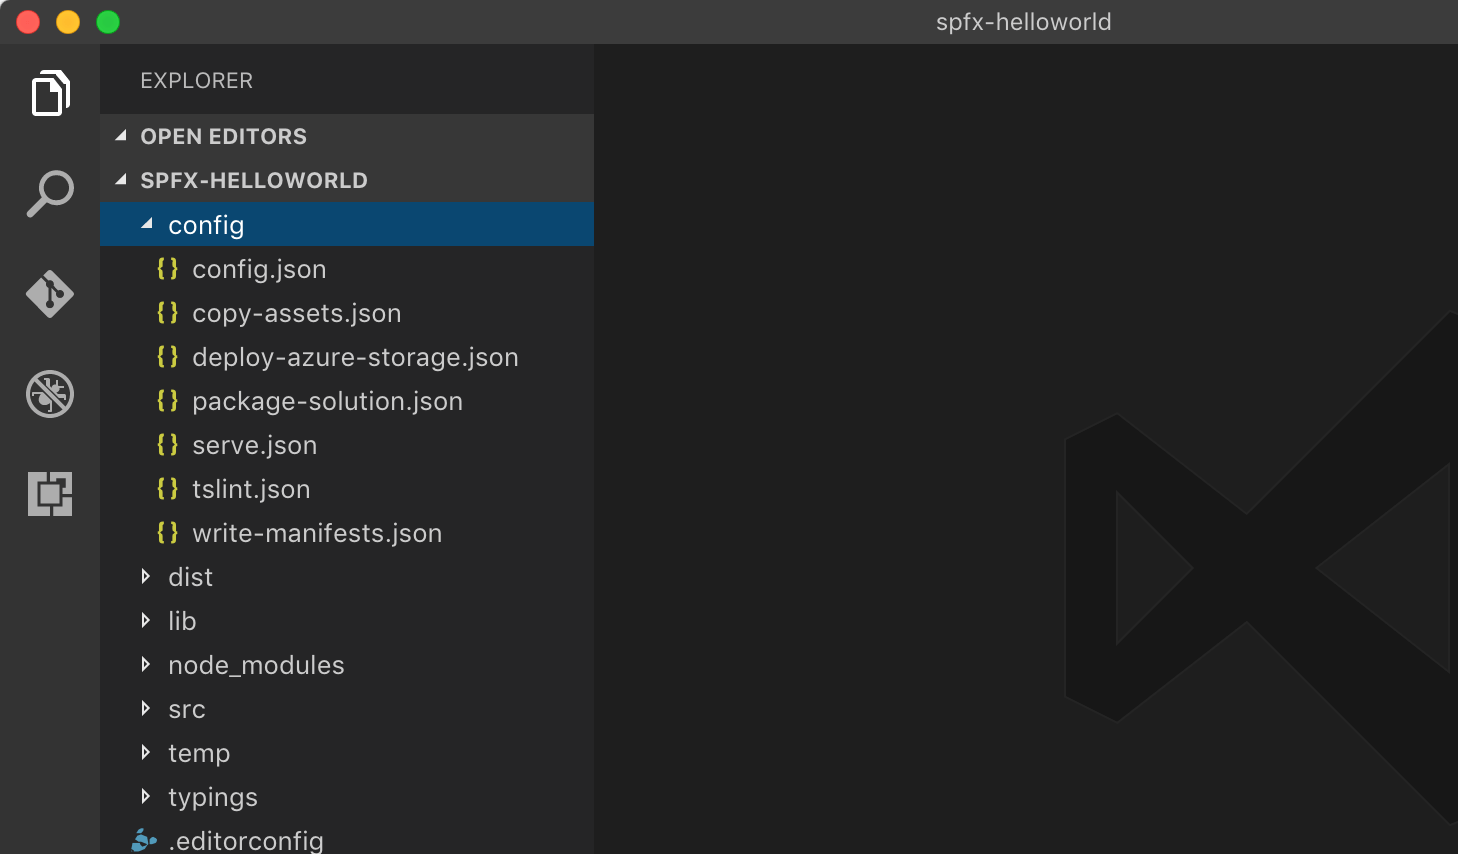The width and height of the screenshot is (1458, 854).
Task: Click the JSON braces icon beside deploy-azure-storage.json
Action: coord(167,357)
